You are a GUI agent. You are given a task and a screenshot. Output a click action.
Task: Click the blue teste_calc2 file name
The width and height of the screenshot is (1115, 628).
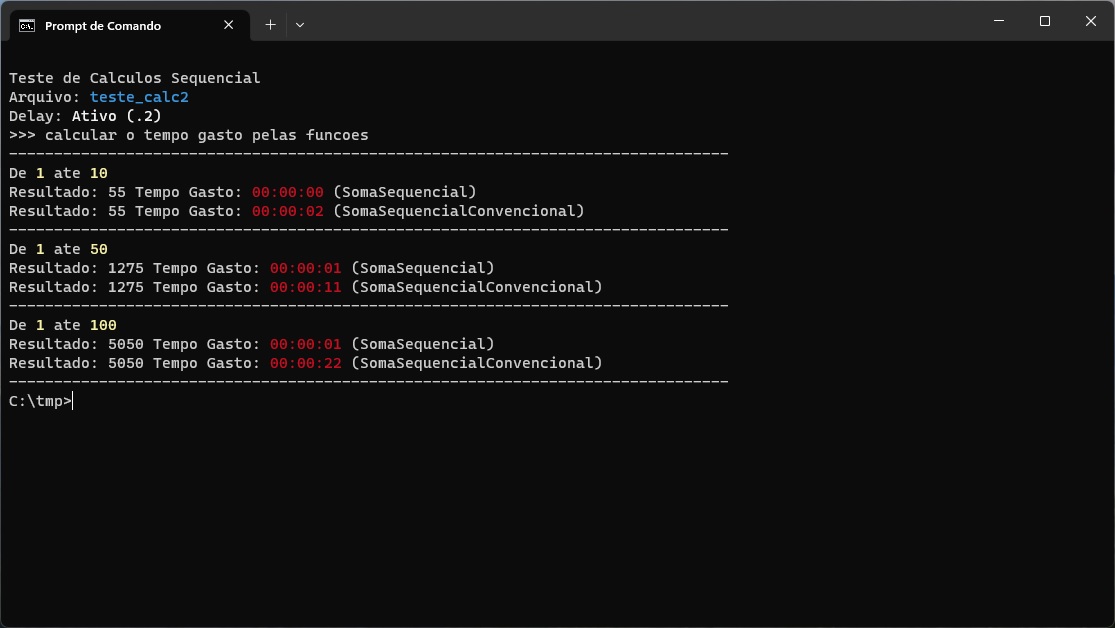(x=139, y=97)
